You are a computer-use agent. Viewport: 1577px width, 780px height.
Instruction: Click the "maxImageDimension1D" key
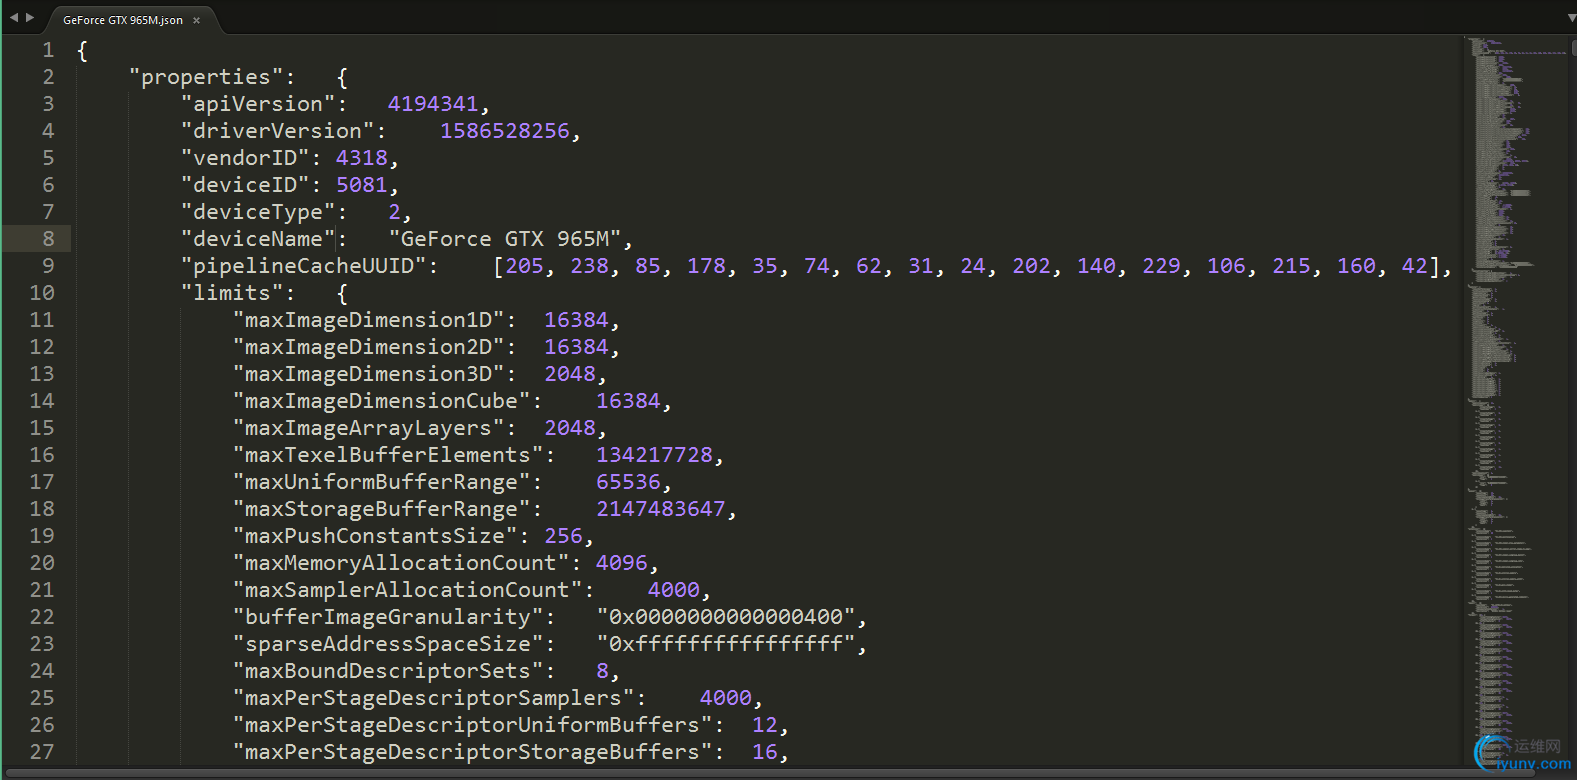tap(368, 320)
